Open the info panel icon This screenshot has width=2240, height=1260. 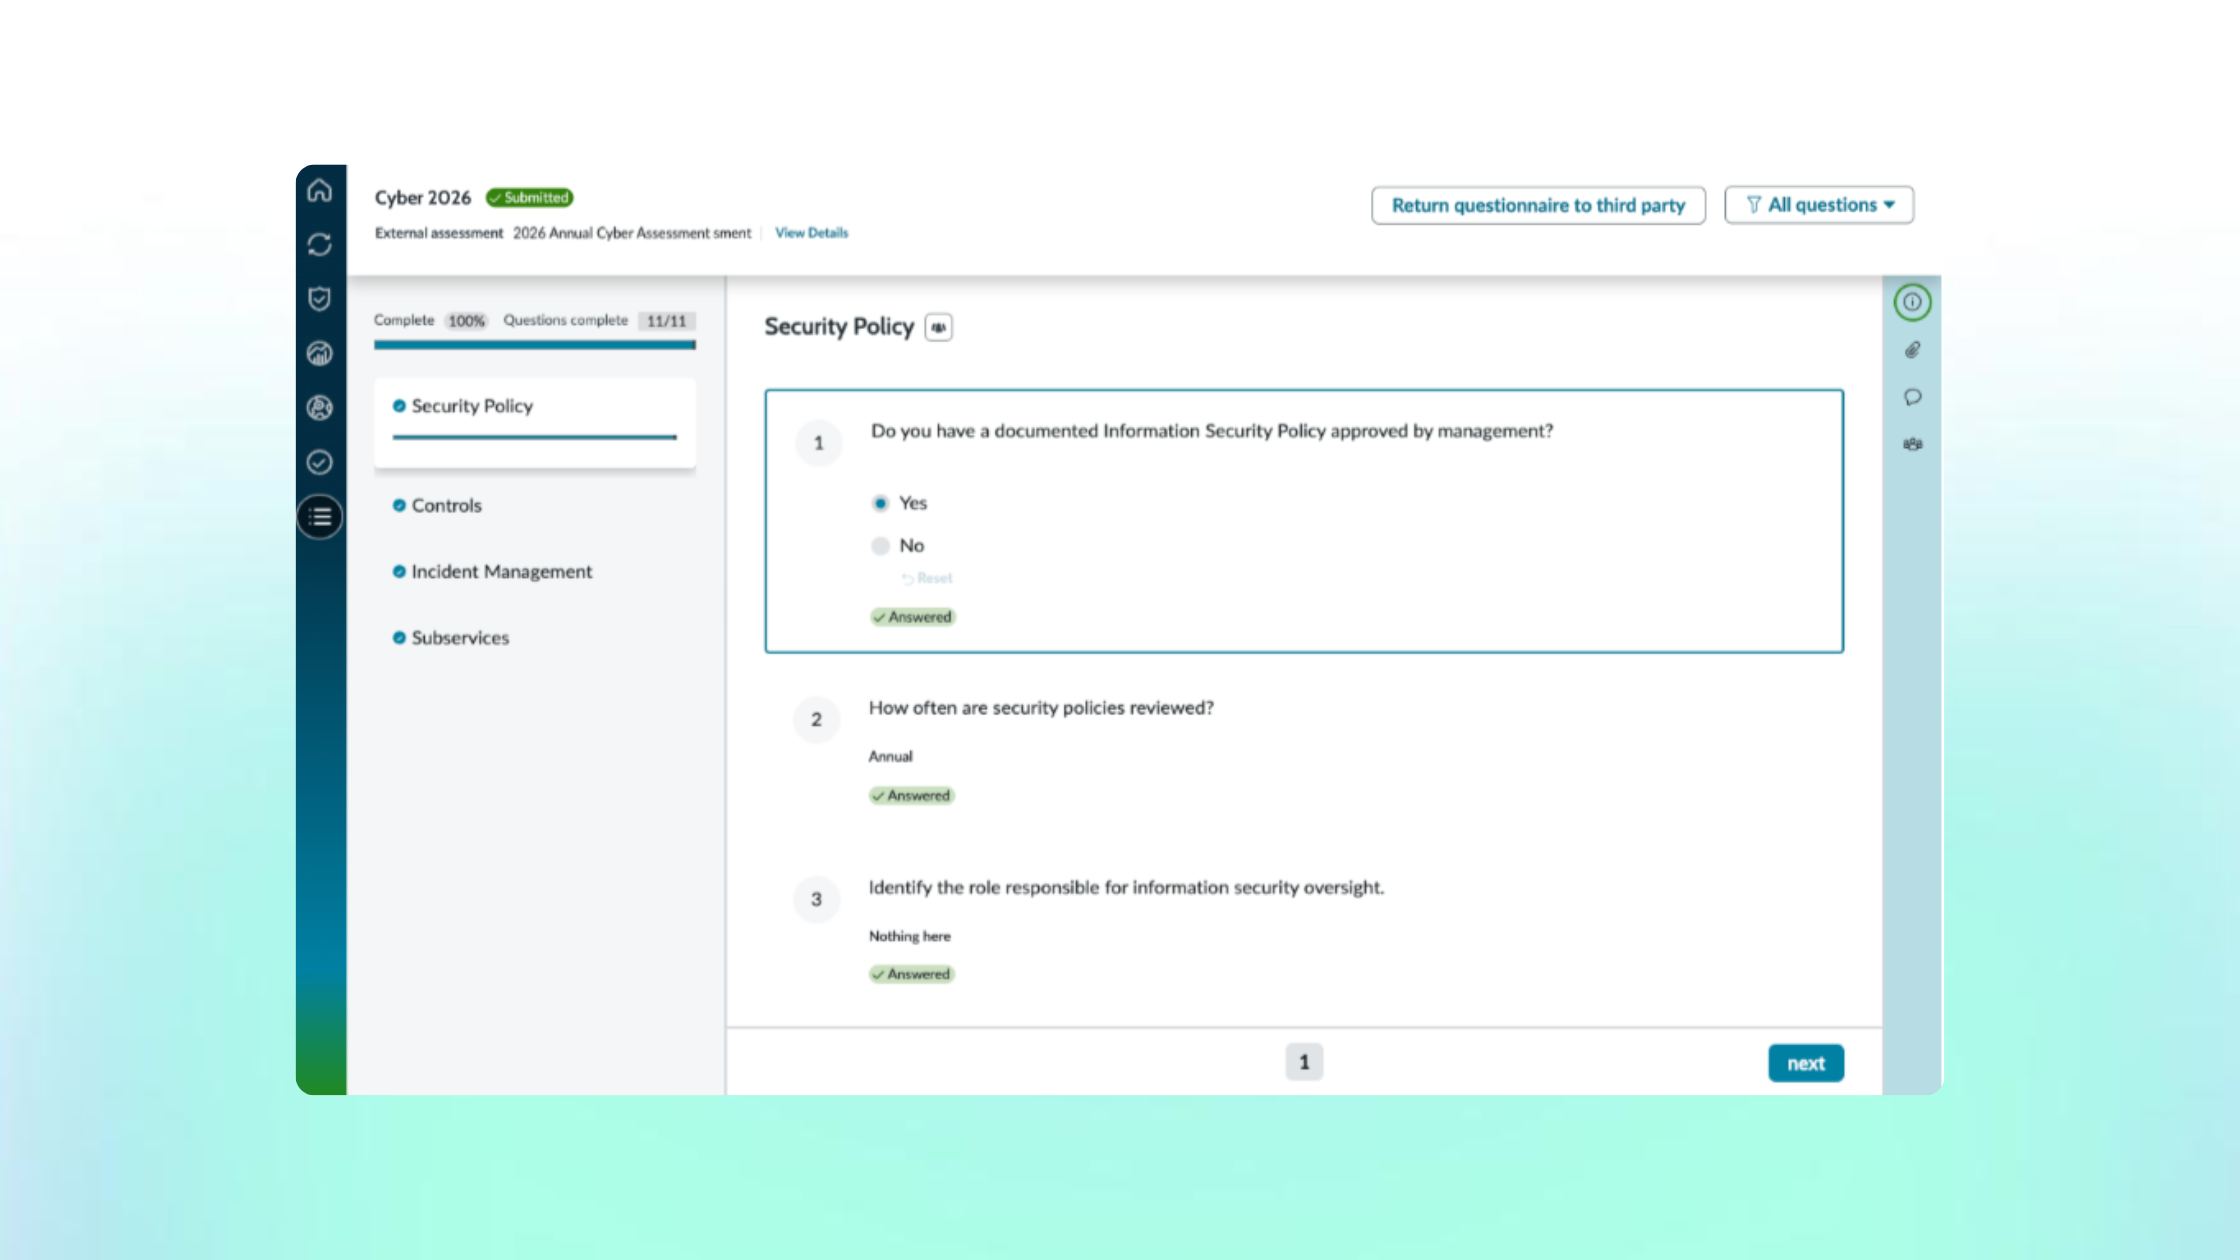(x=1912, y=302)
